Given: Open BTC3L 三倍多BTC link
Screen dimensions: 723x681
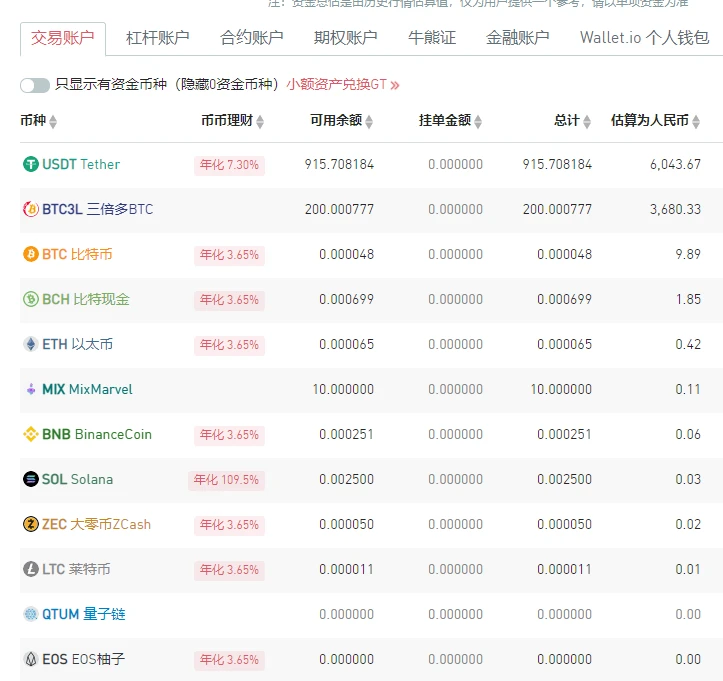Looking at the screenshot, I should coord(98,209).
